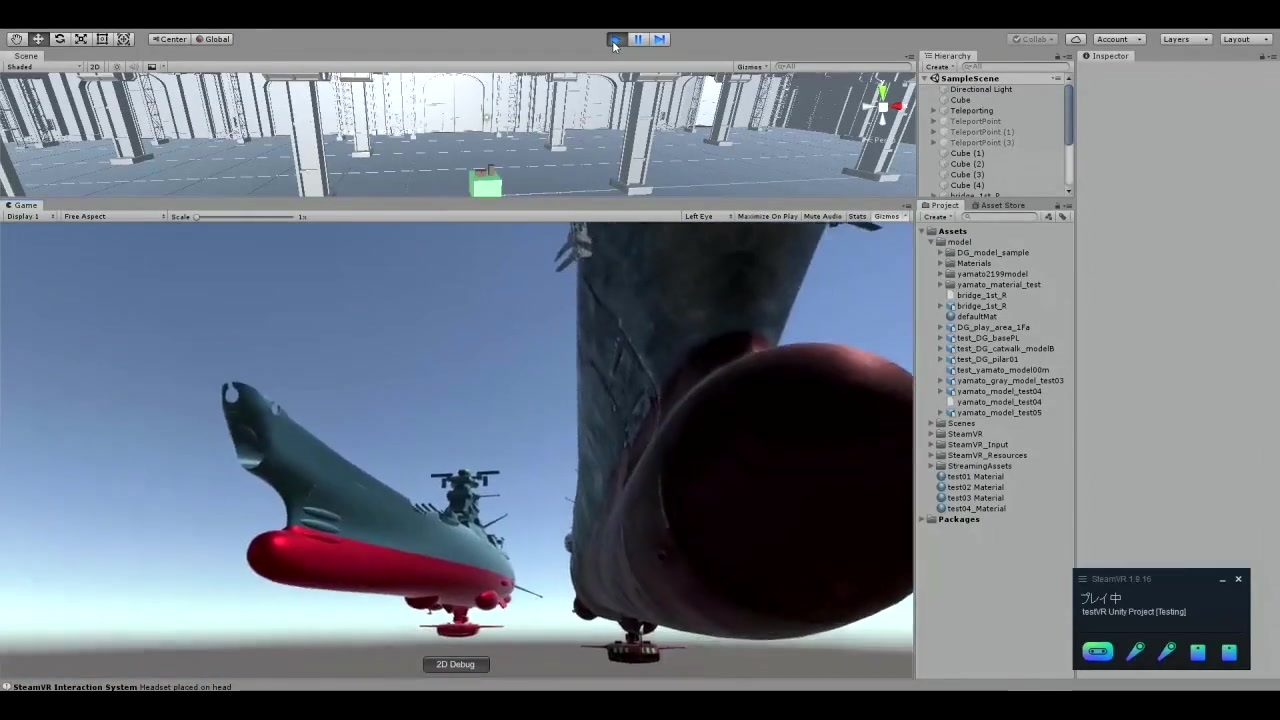Select the Hand tool

pos(16,39)
